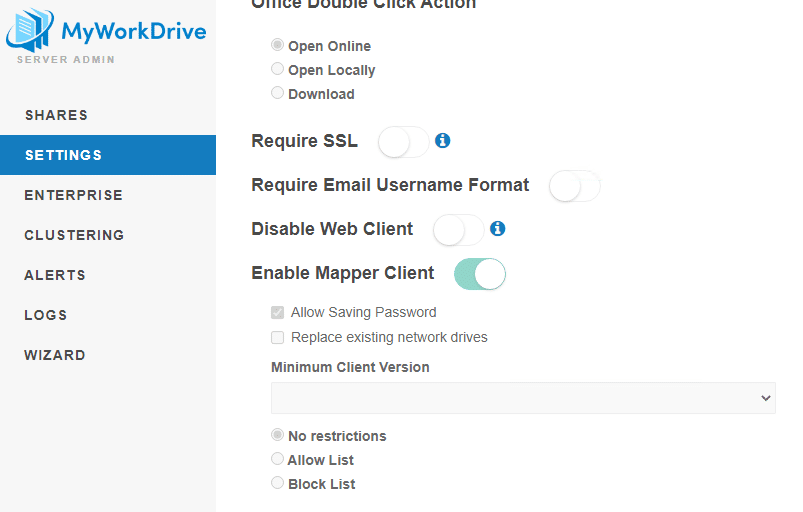Check Replace existing network drives
This screenshot has width=803, height=512.
pos(278,338)
